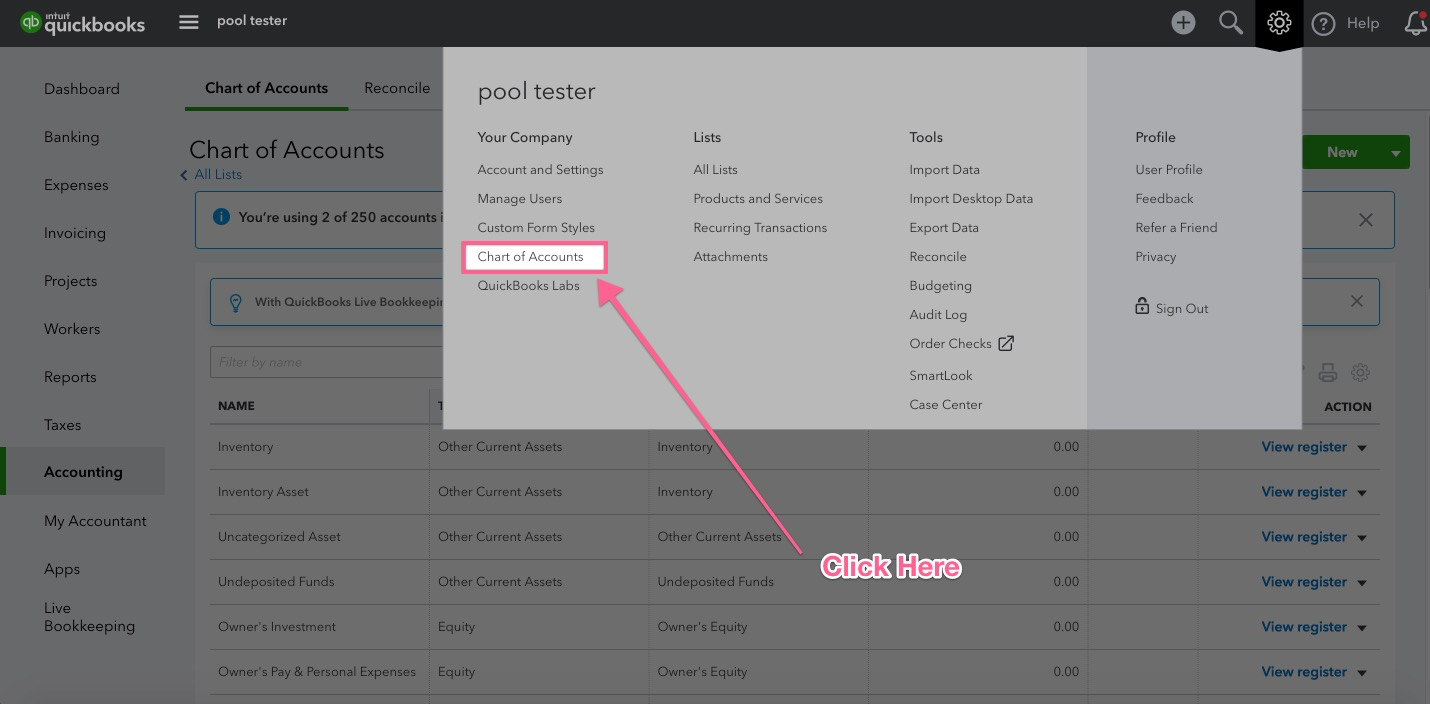
Task: Close the QuickBooks Live Bookkeeping banner
Action: (x=1357, y=301)
